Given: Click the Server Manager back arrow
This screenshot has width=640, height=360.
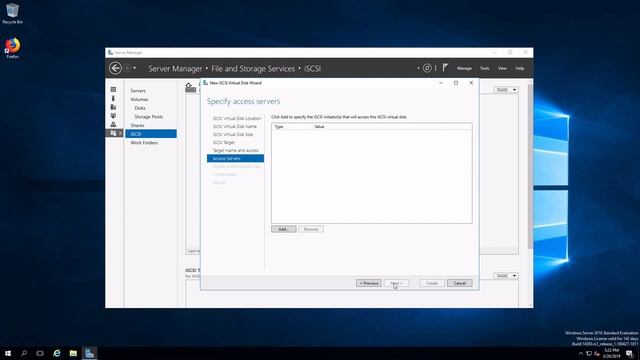Looking at the screenshot, I should coord(115,68).
